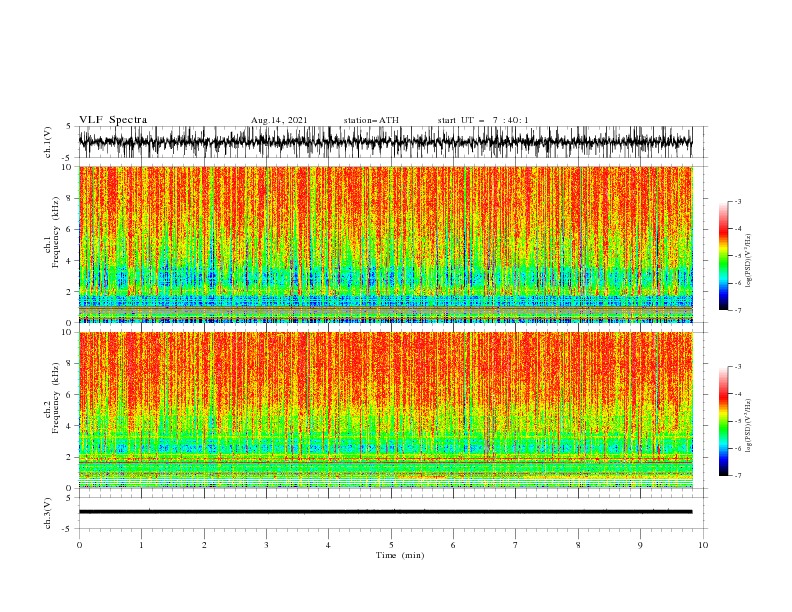Screen dimensions: 792x612
Task: Click the "4" kHz tick on ch.1 frequency axis
Action: coord(69,261)
